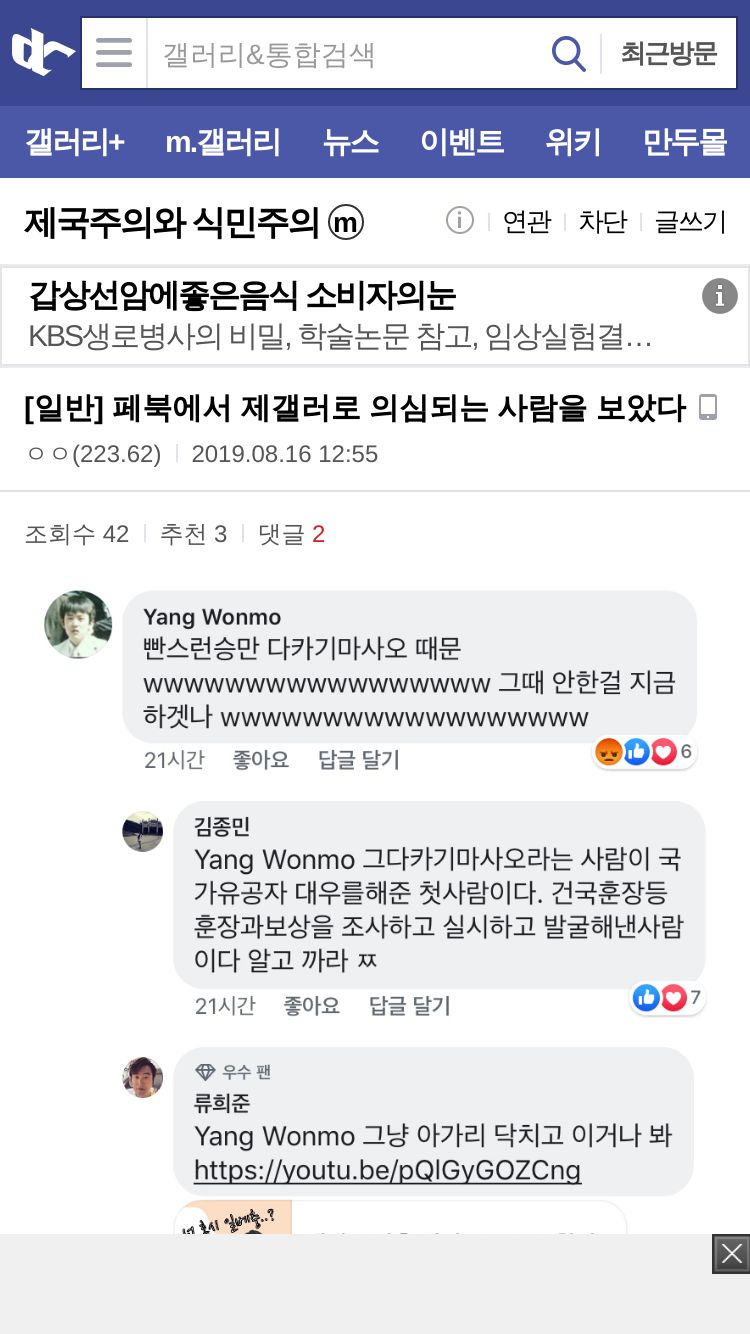Close the bottom ad banner
The width and height of the screenshot is (750, 1334).
pos(731,1254)
